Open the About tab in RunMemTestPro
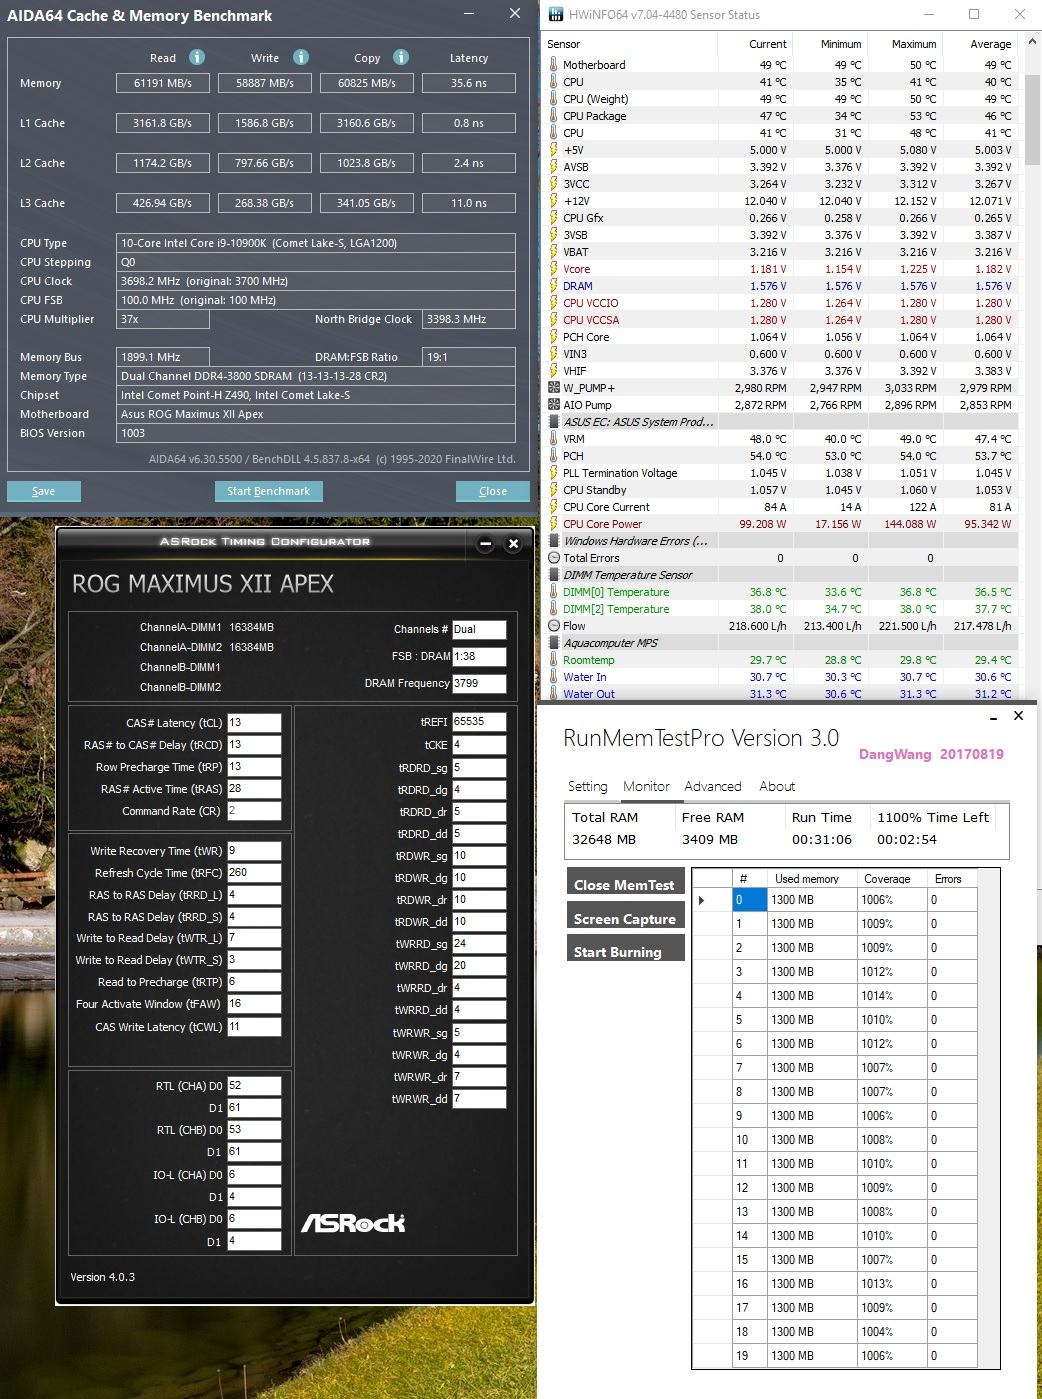This screenshot has width=1042, height=1399. (777, 786)
